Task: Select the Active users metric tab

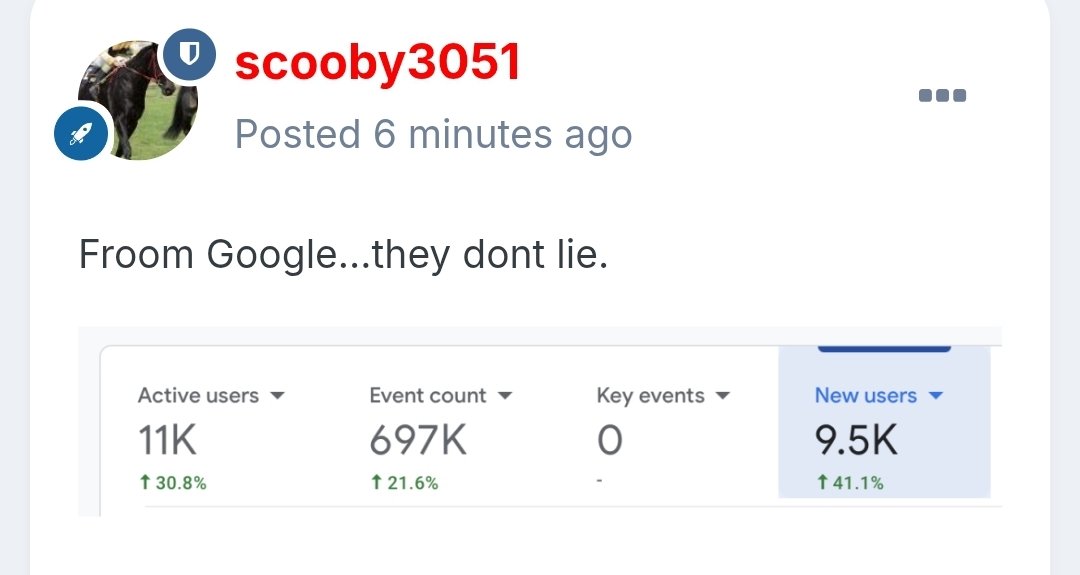Action: click(211, 436)
